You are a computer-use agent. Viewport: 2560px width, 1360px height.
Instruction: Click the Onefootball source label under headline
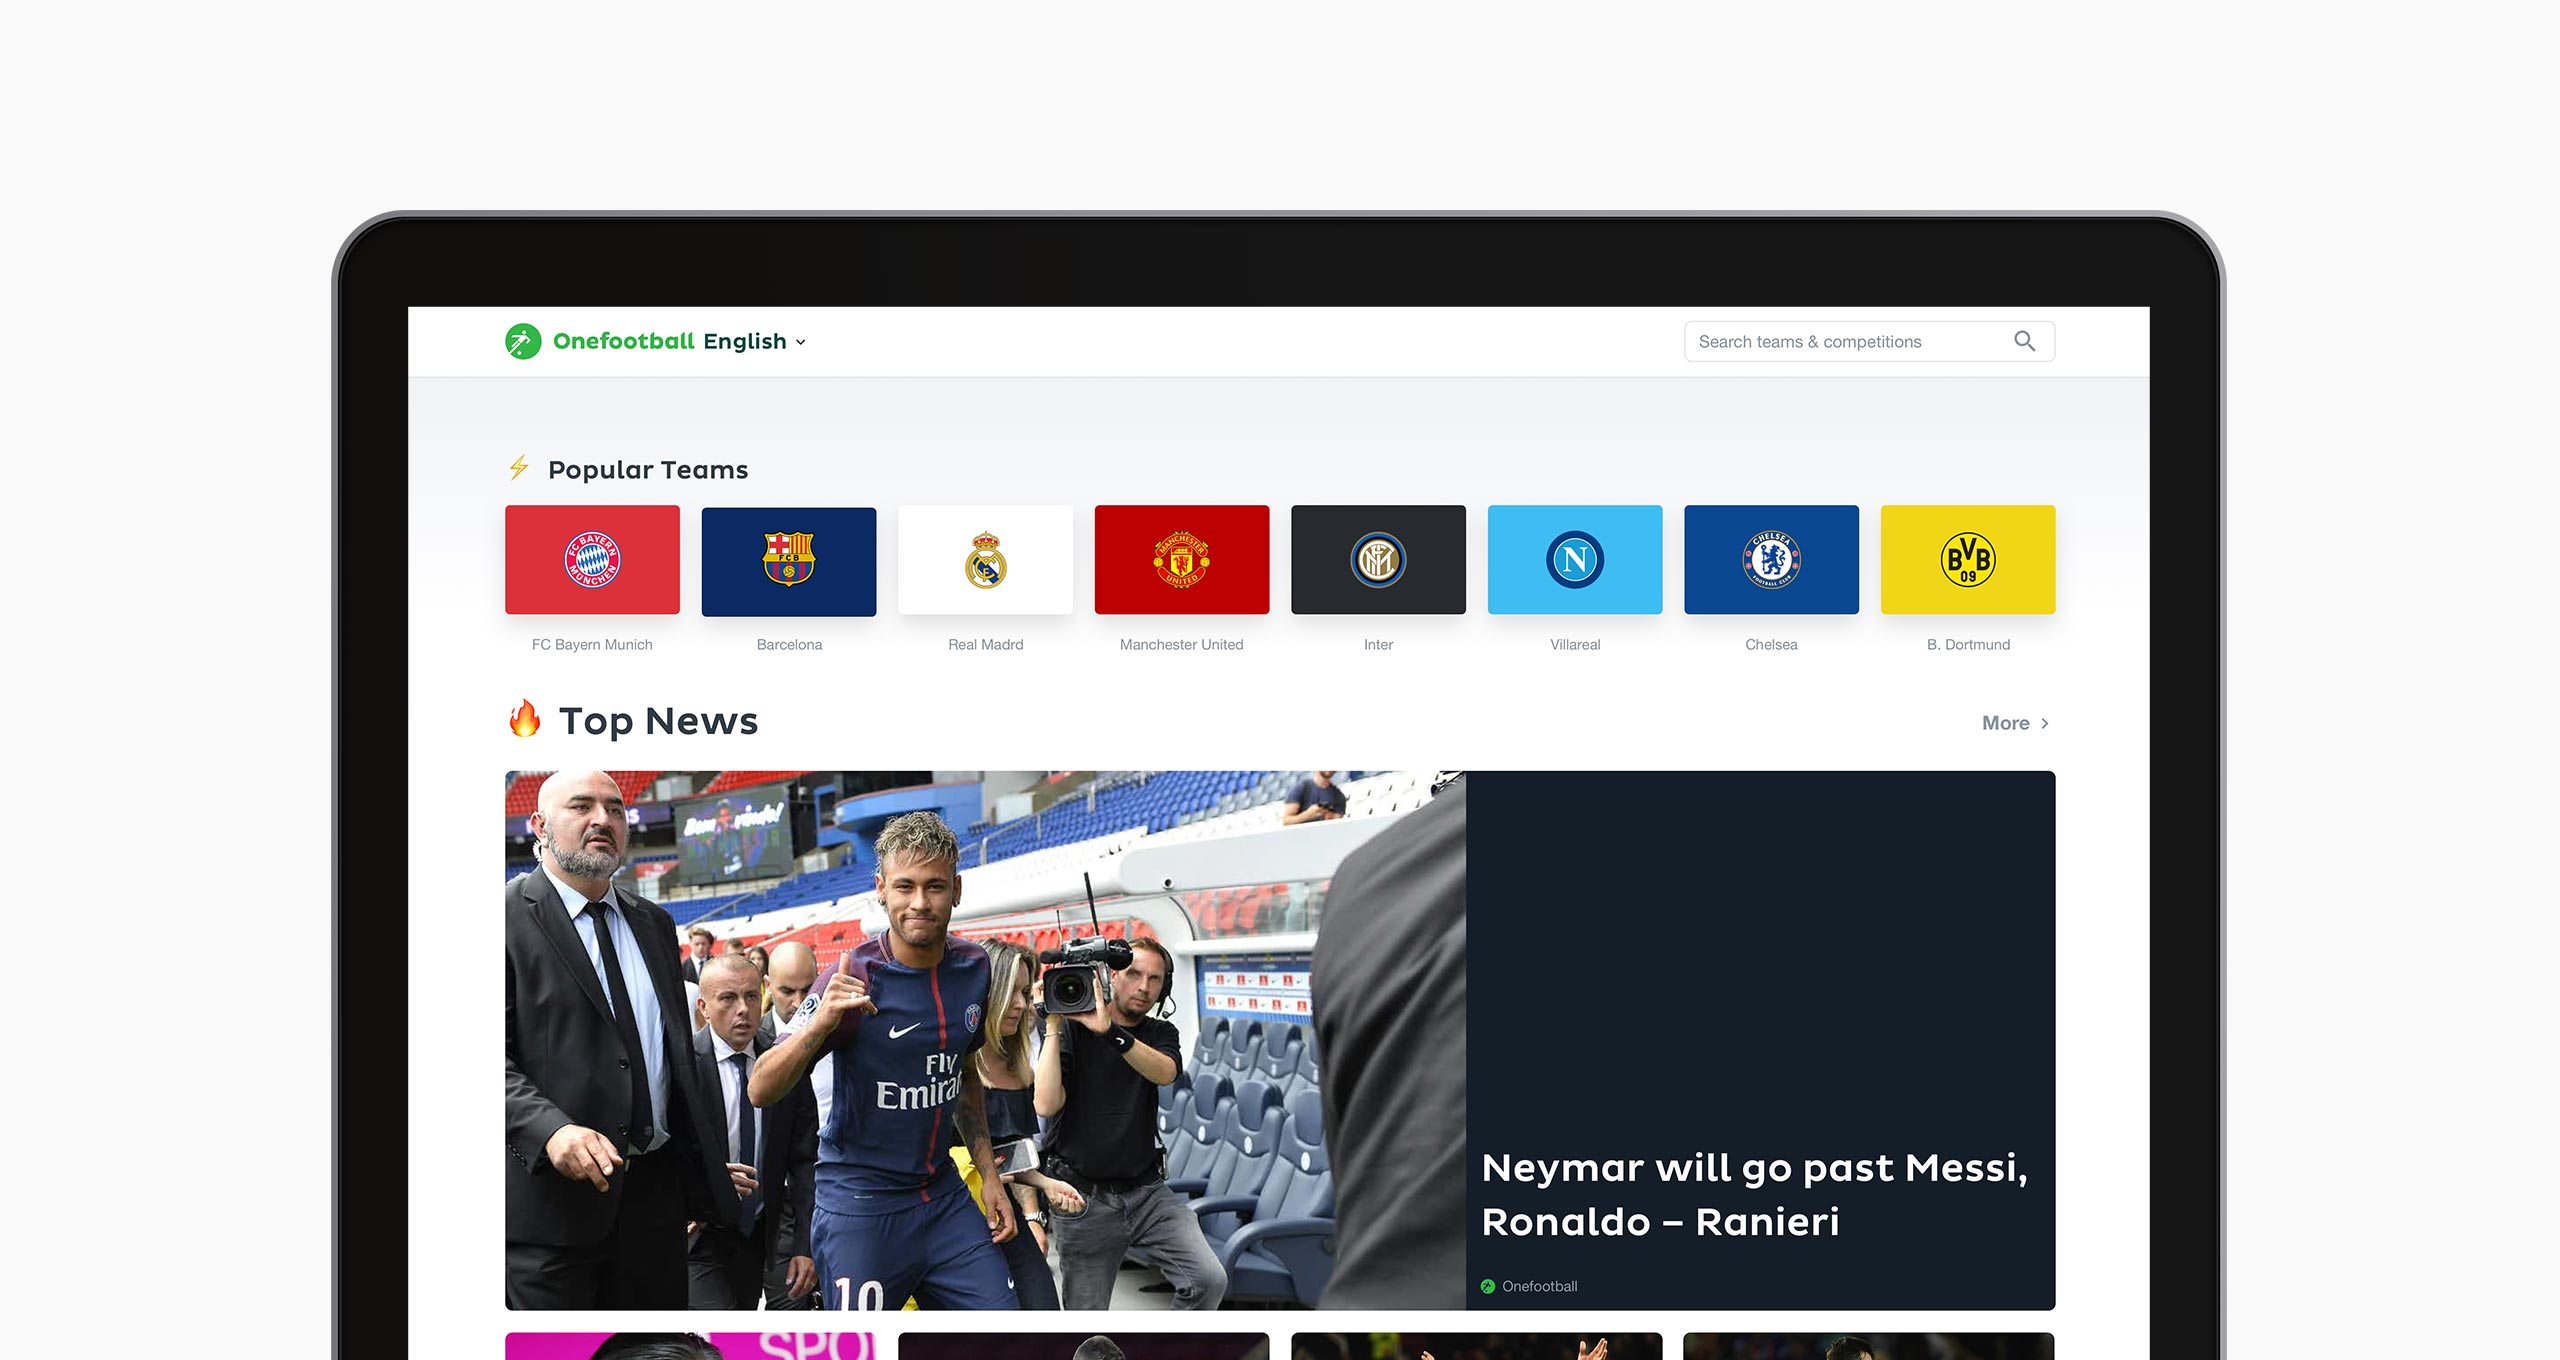pyautogui.click(x=1539, y=1286)
